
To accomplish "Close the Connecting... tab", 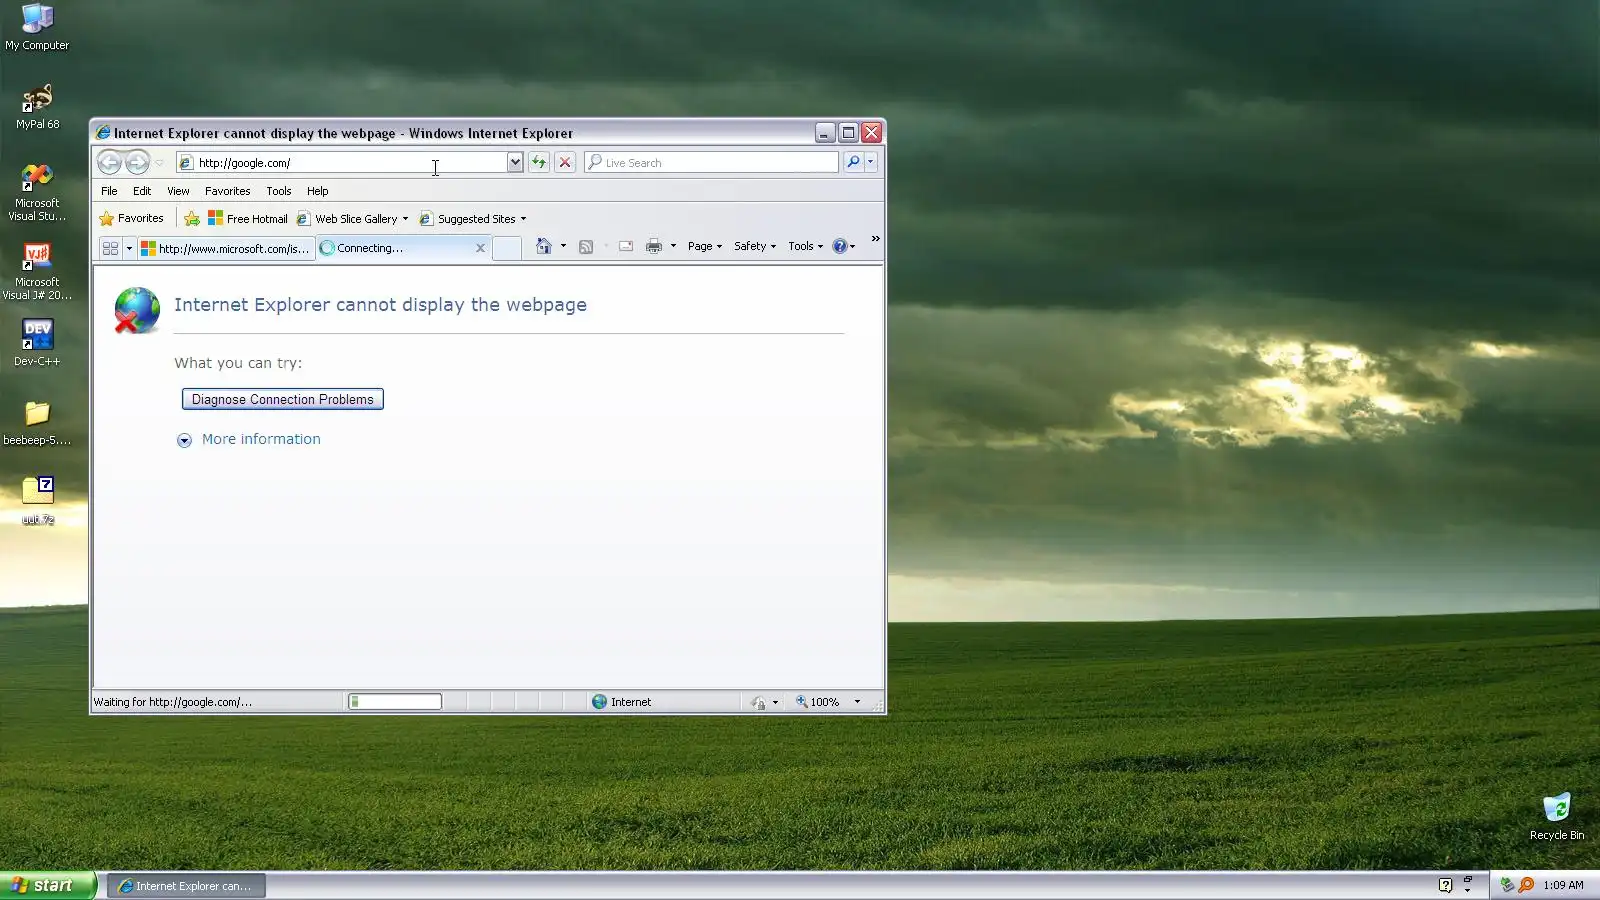I will pos(480,248).
